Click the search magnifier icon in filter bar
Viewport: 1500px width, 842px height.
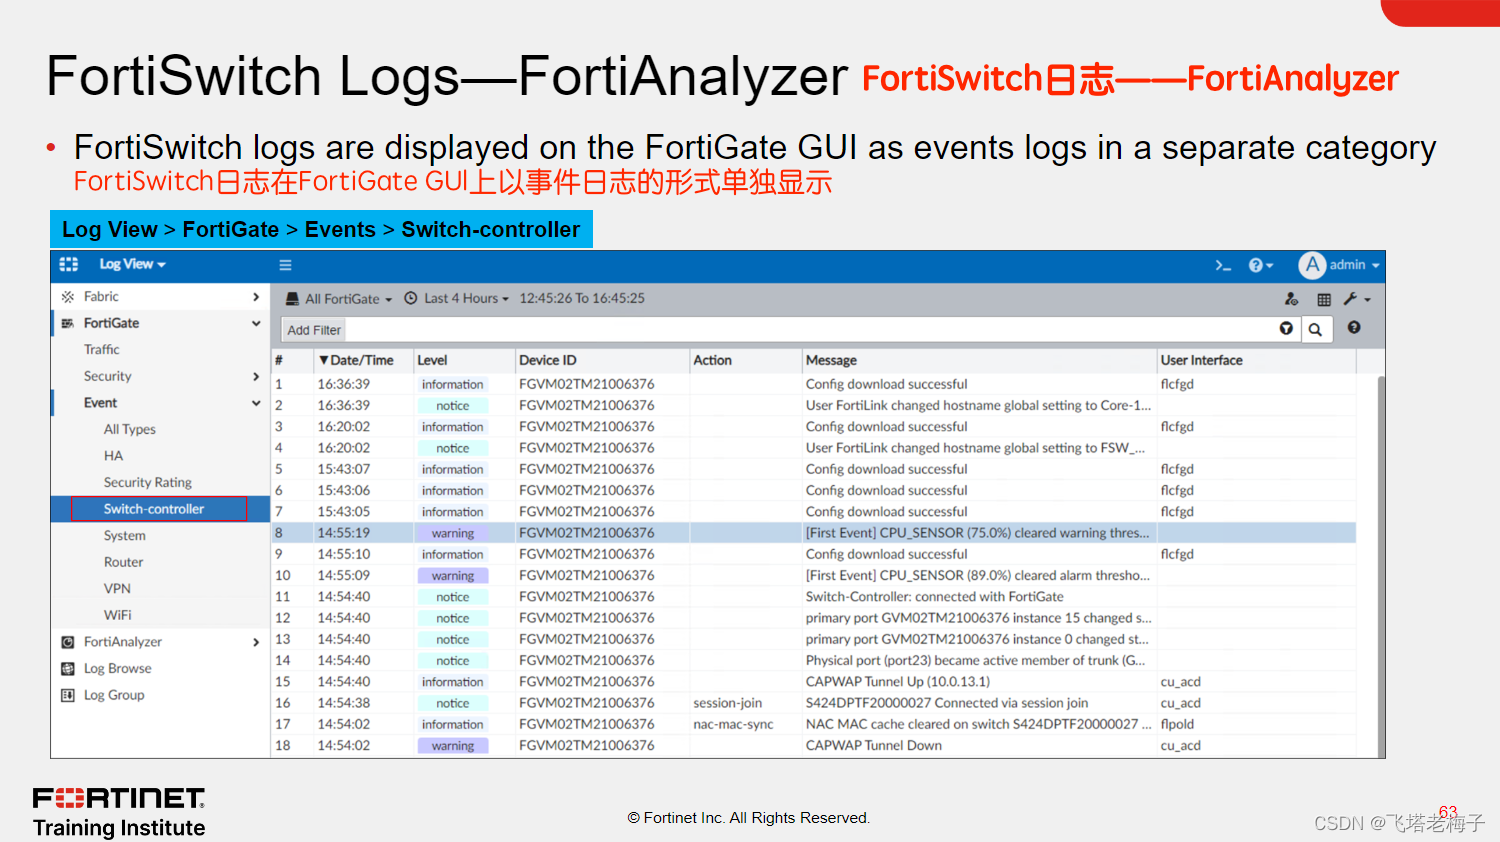pyautogui.click(x=1316, y=328)
